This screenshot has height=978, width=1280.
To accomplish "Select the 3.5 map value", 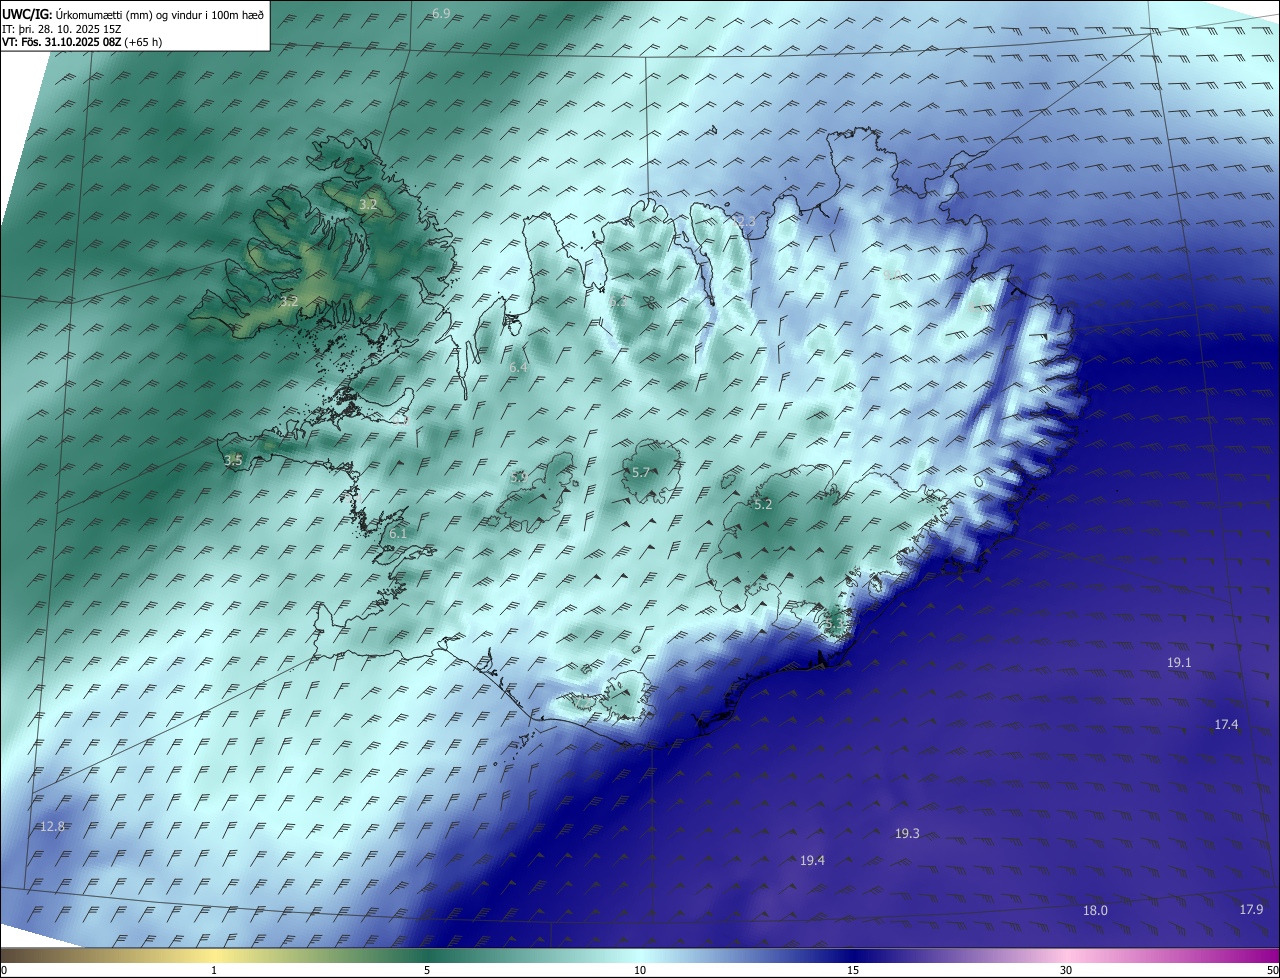I will [233, 460].
